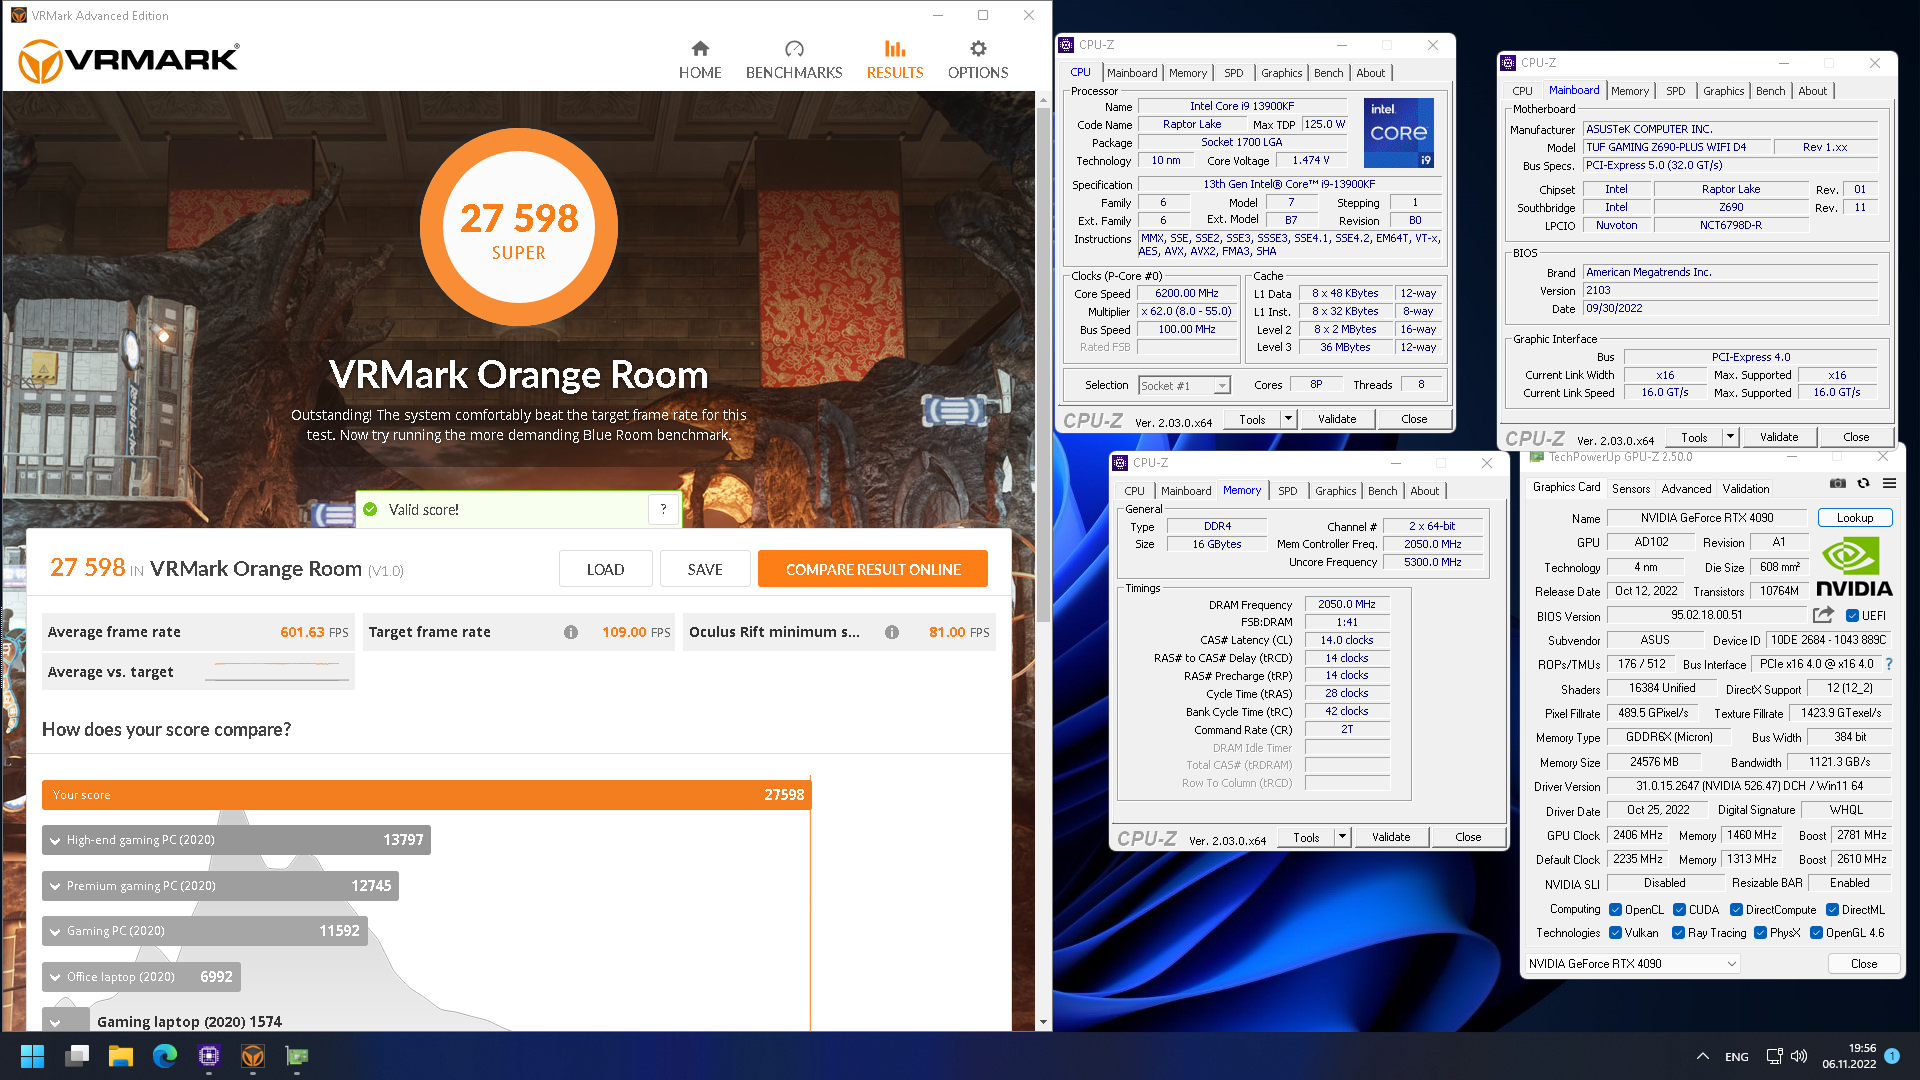1920x1080 pixels.
Task: Click Close button at bottom of GPU-Z
Action: [1864, 964]
